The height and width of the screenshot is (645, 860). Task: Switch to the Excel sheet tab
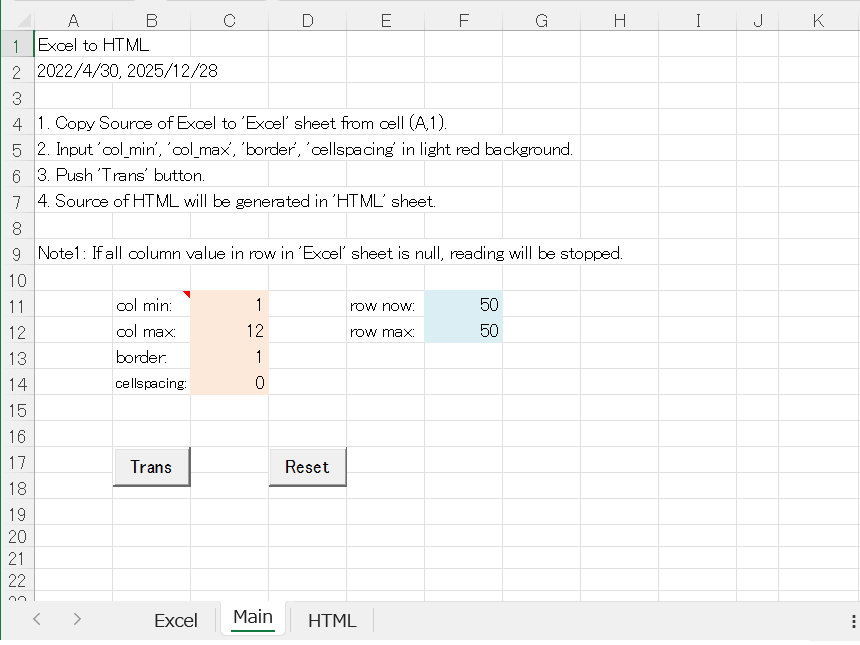click(x=175, y=620)
